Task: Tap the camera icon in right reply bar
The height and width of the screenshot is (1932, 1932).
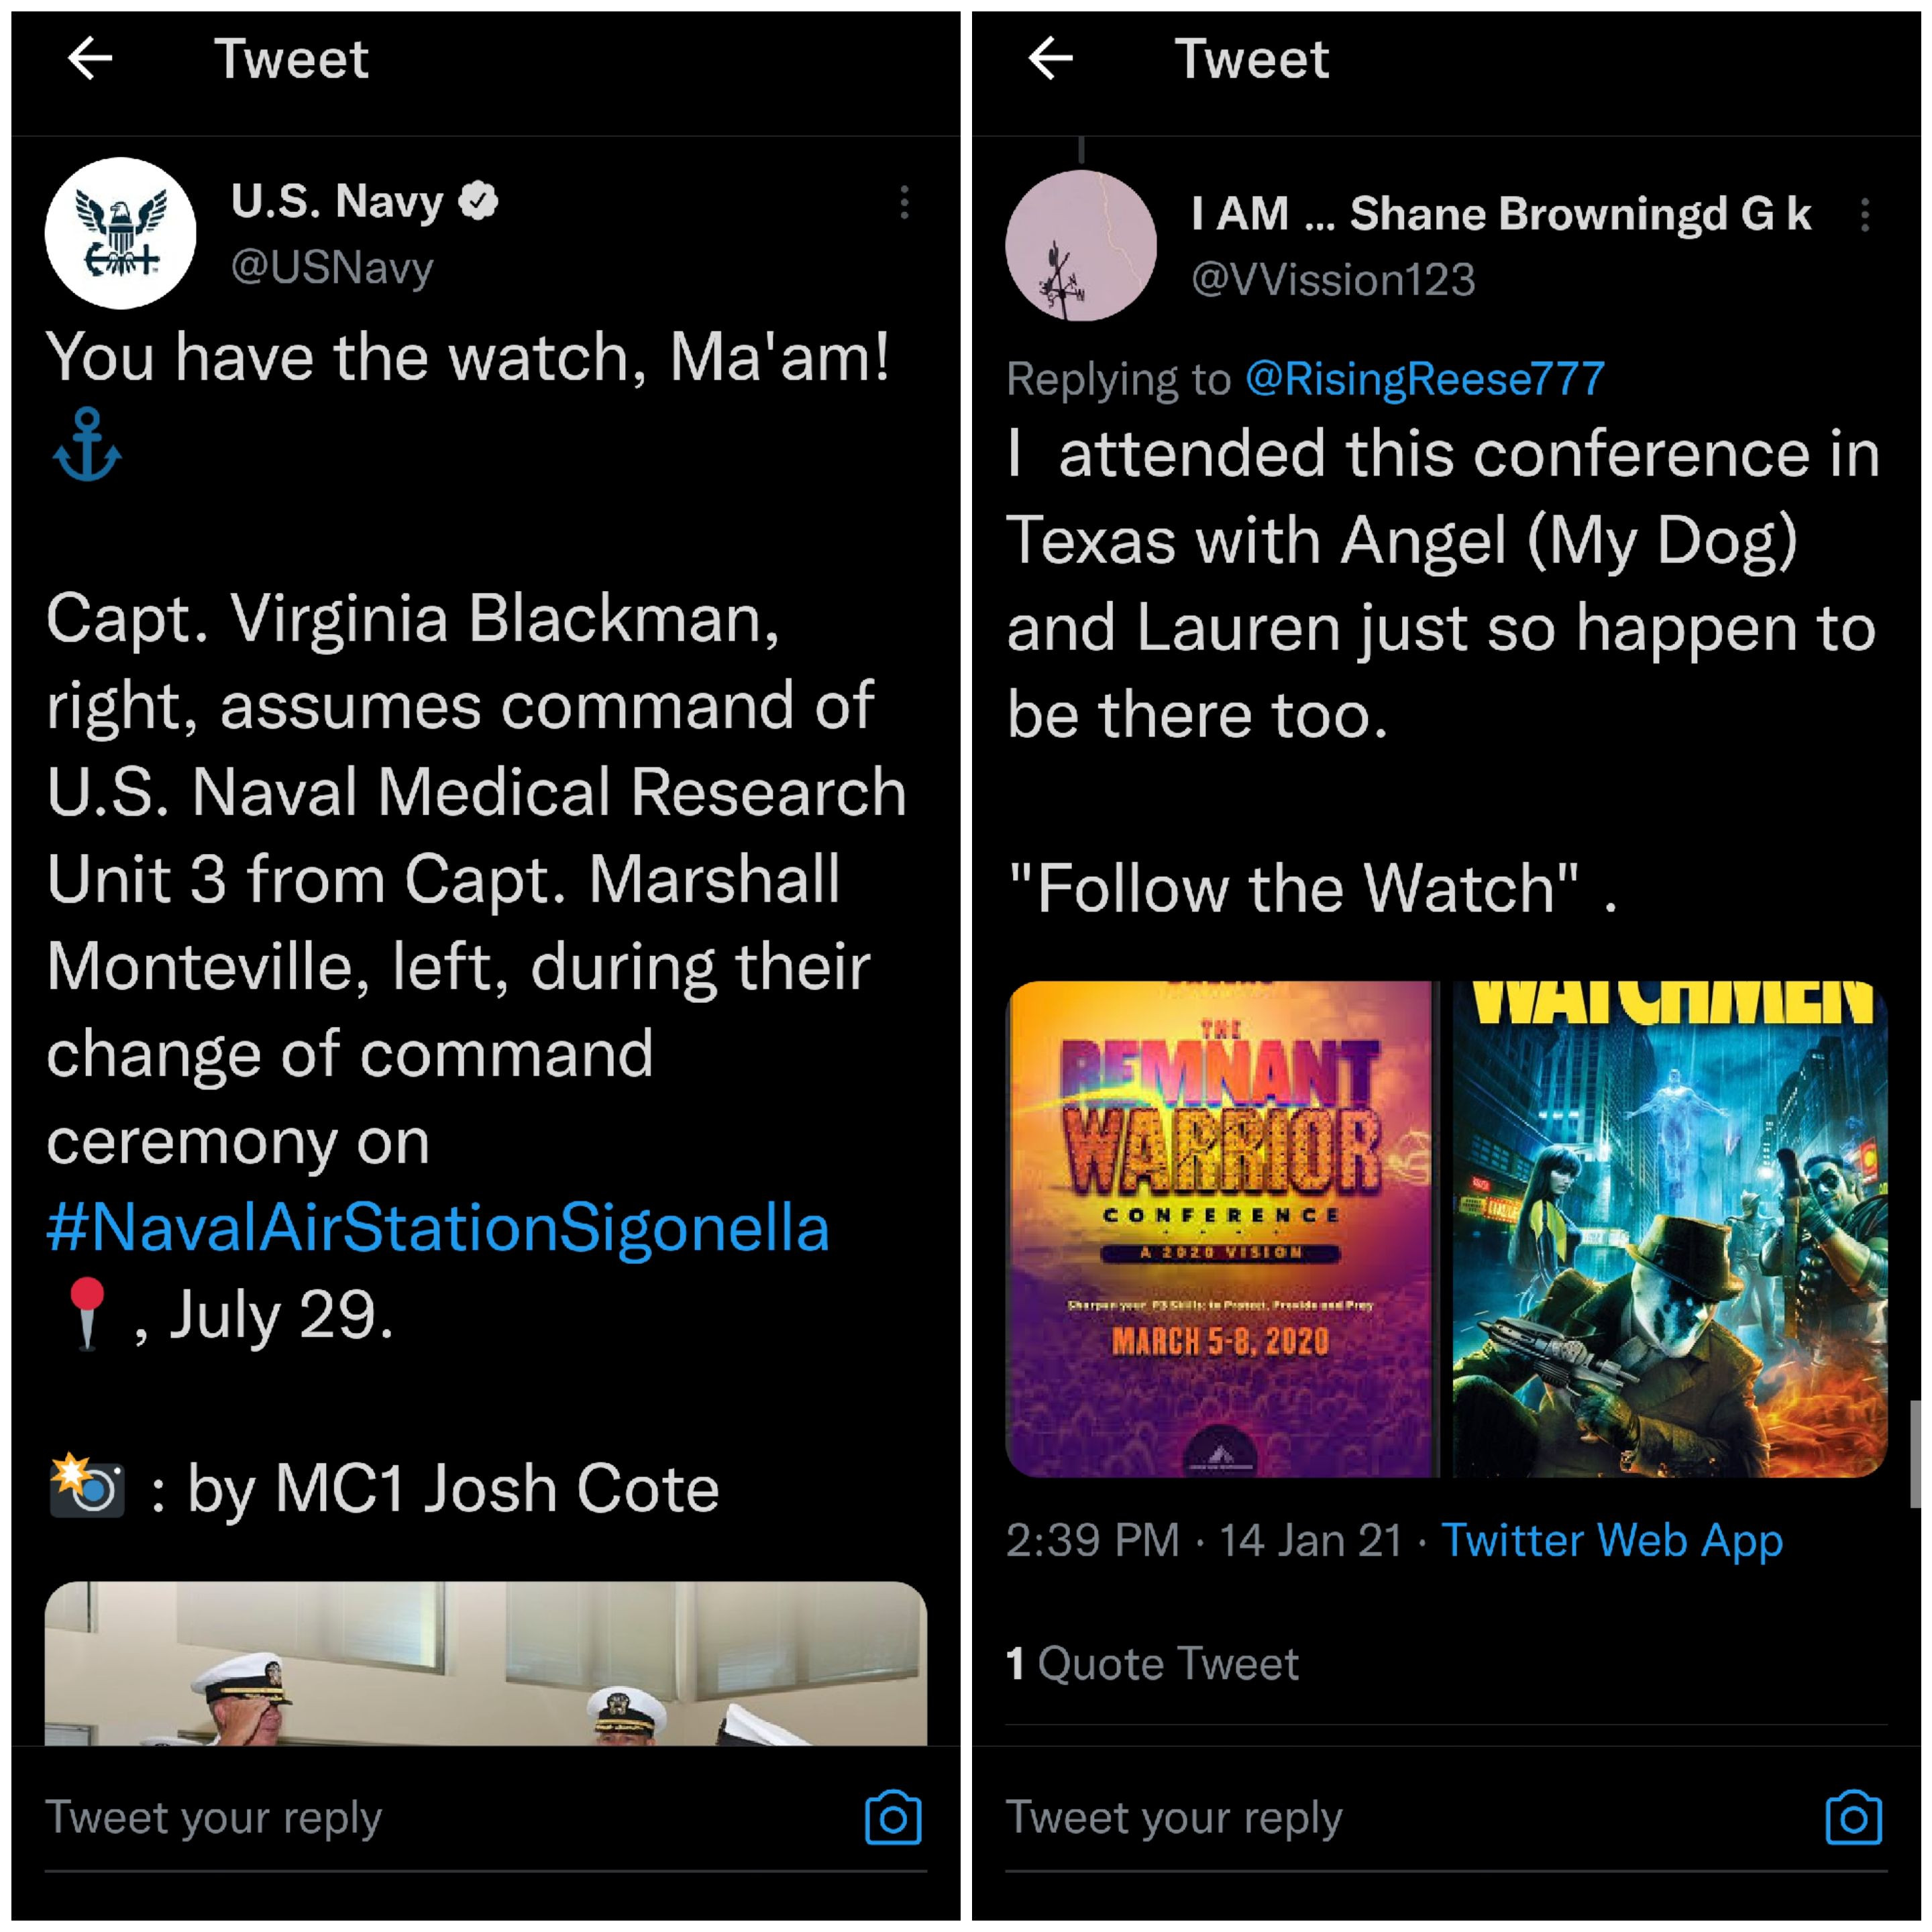Action: 1853,1817
